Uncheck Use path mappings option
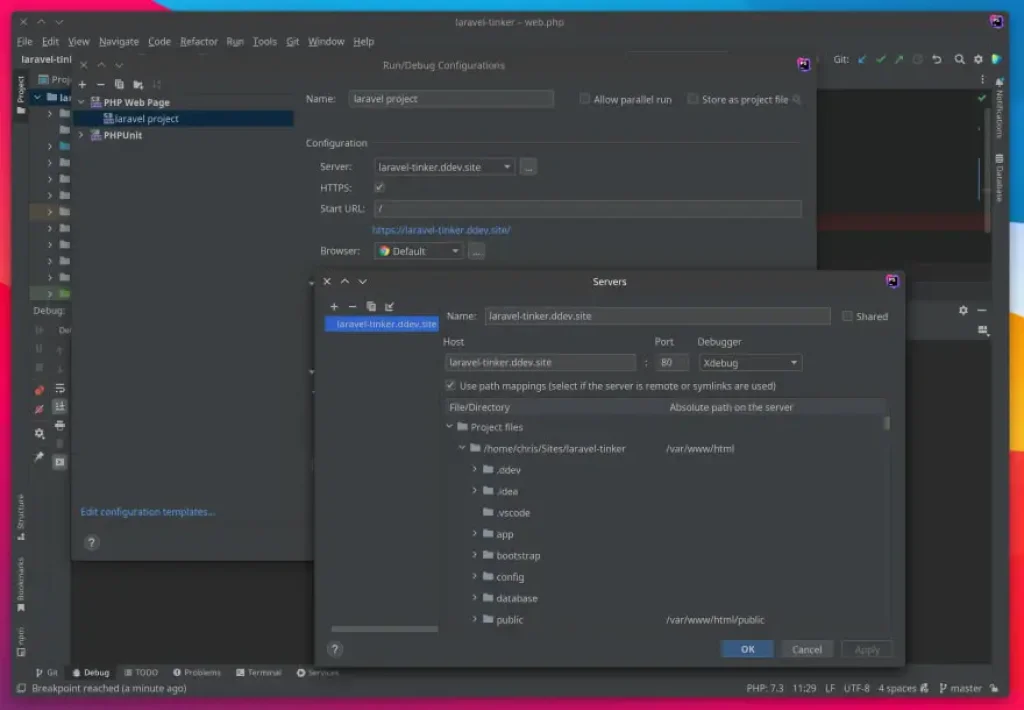The width and height of the screenshot is (1024, 710). 450,385
